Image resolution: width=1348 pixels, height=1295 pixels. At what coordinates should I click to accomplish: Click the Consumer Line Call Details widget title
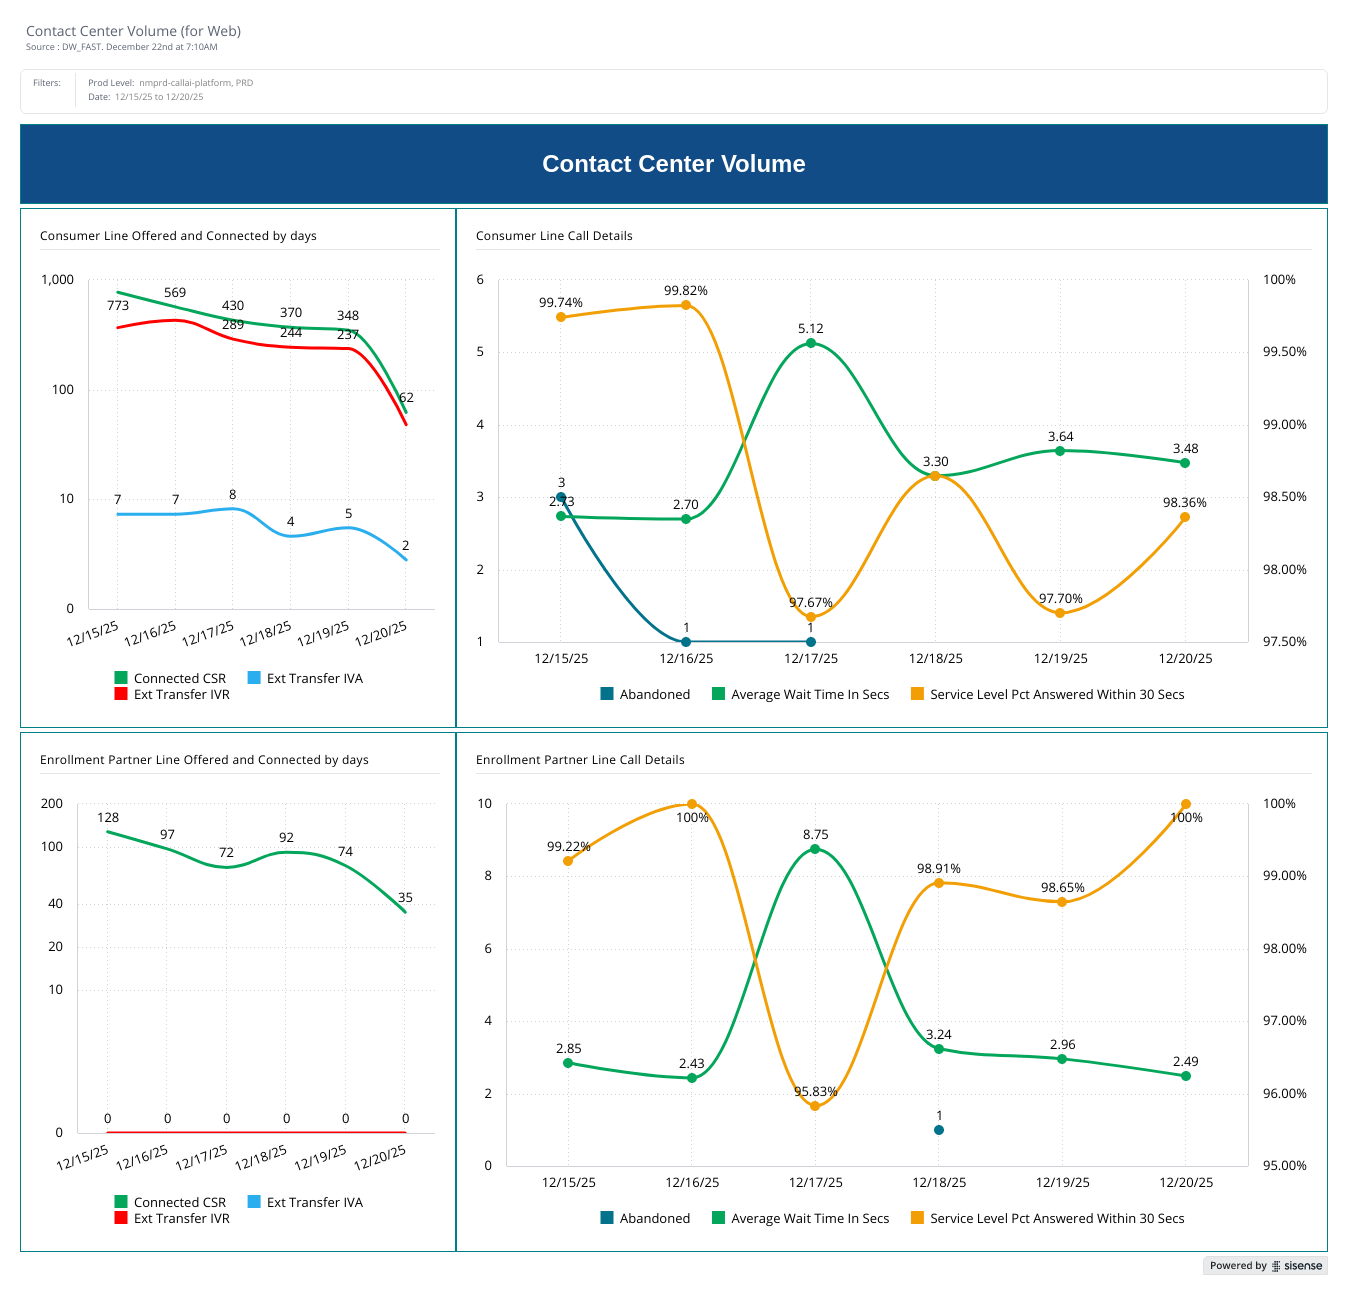pyautogui.click(x=554, y=236)
